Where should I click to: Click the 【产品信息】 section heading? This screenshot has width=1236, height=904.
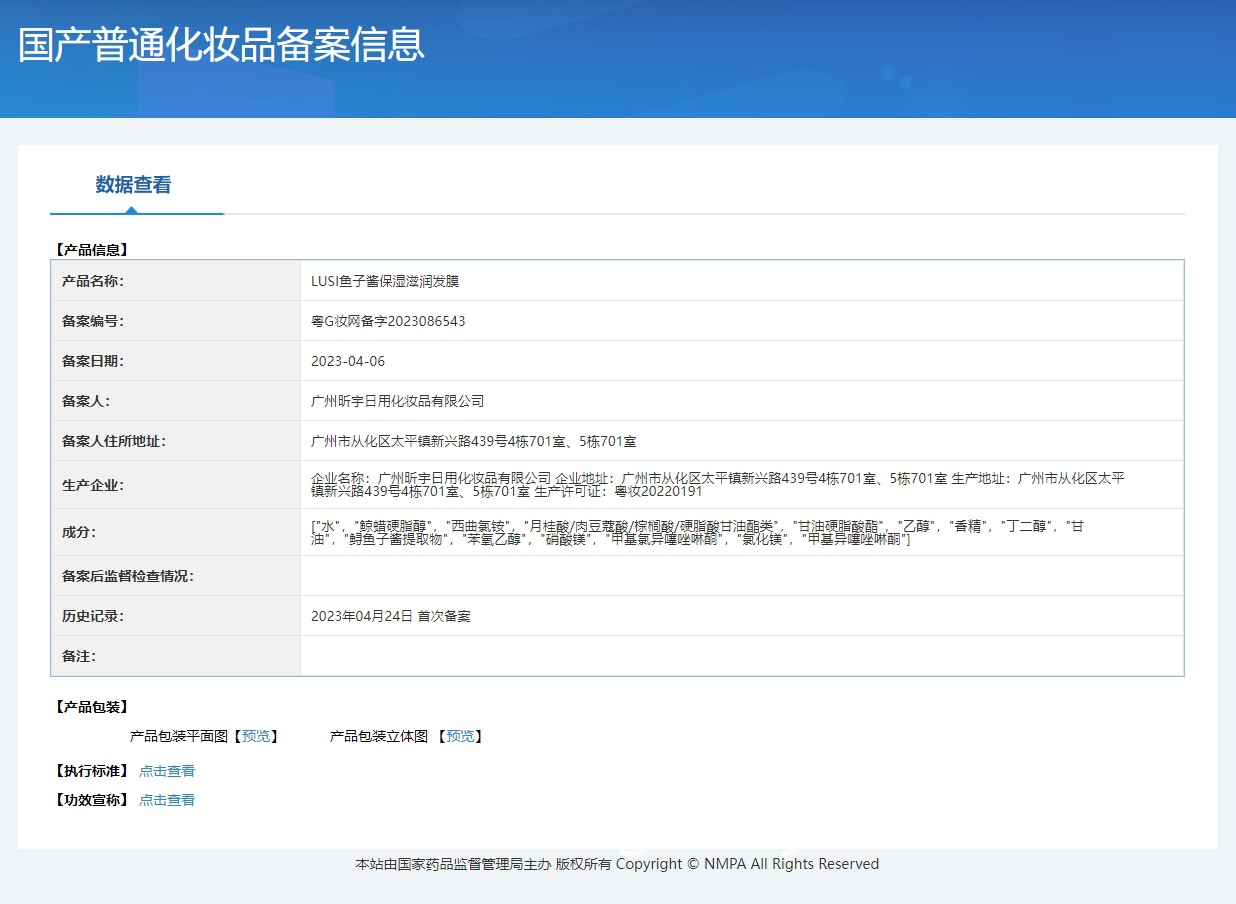[90, 249]
